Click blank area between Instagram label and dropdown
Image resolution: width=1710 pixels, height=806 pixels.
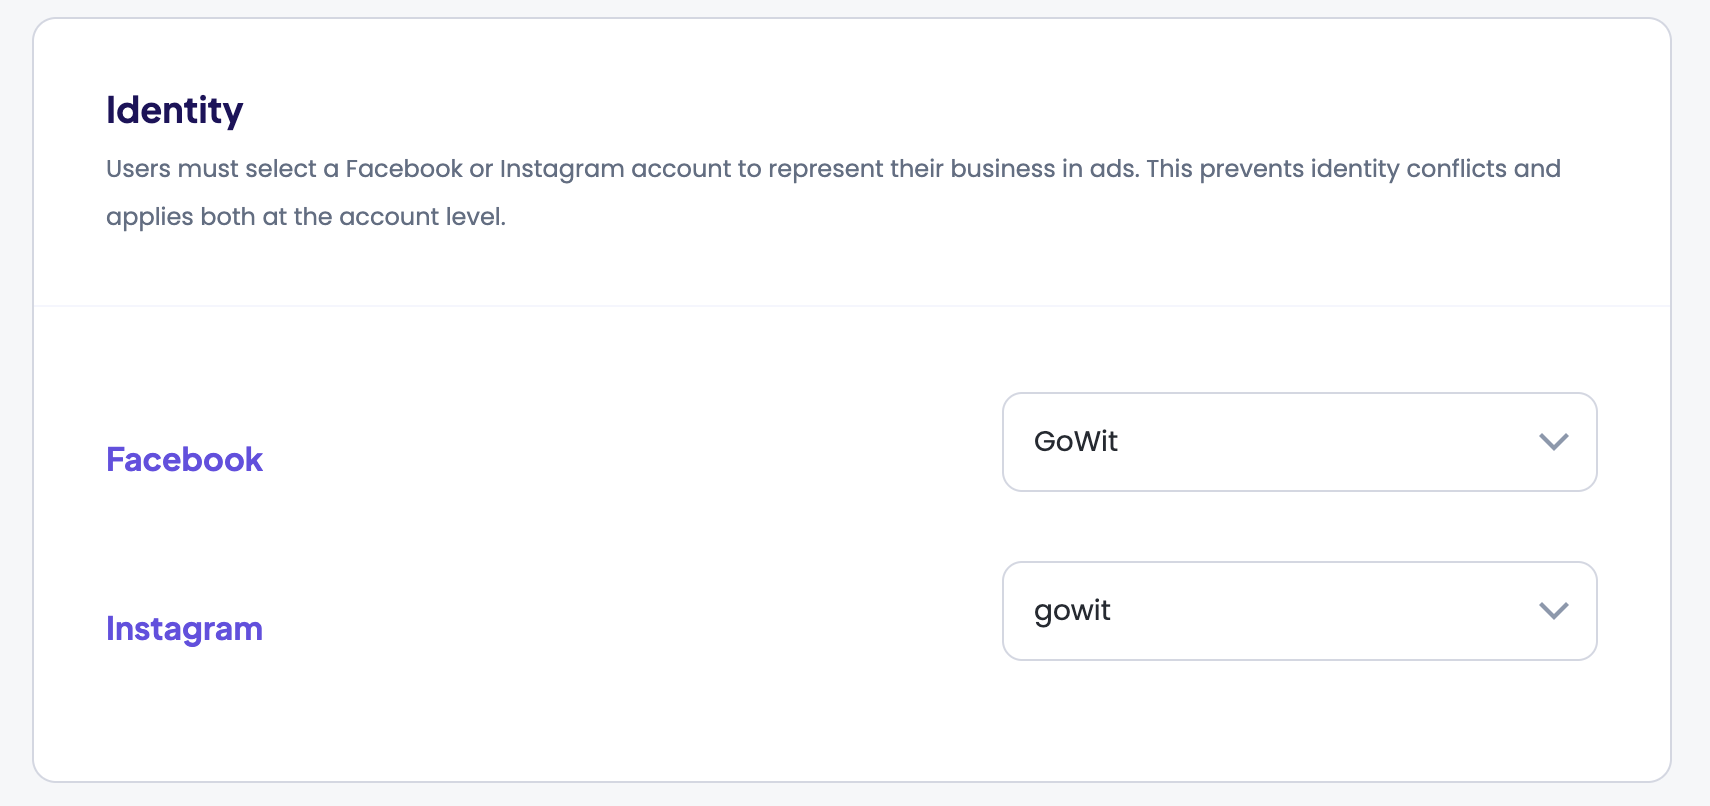coord(630,629)
